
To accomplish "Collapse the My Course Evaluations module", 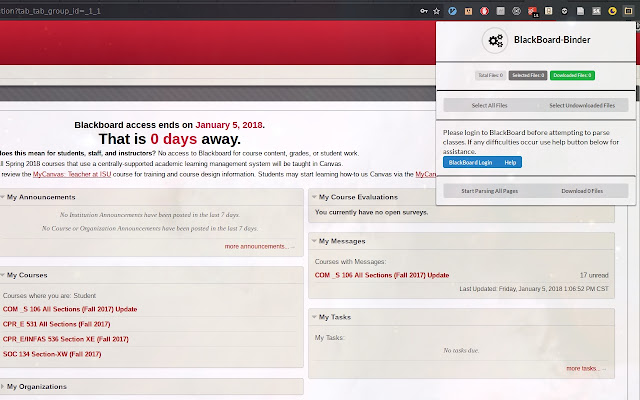I will (x=314, y=197).
